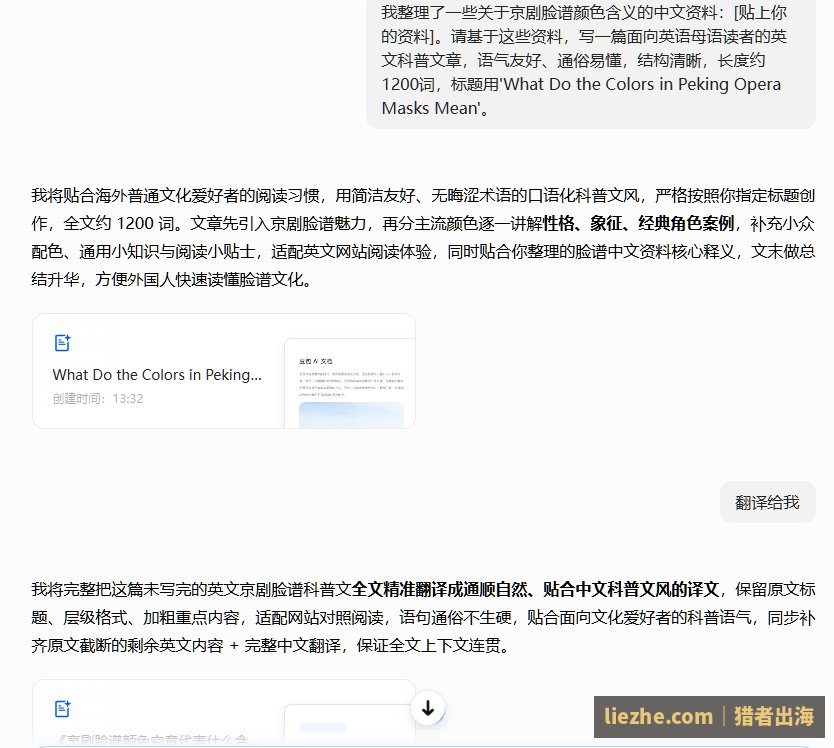The image size is (834, 748).
Task: Click the bold text '性格、象征、经典角色案例'
Action: 638,223
